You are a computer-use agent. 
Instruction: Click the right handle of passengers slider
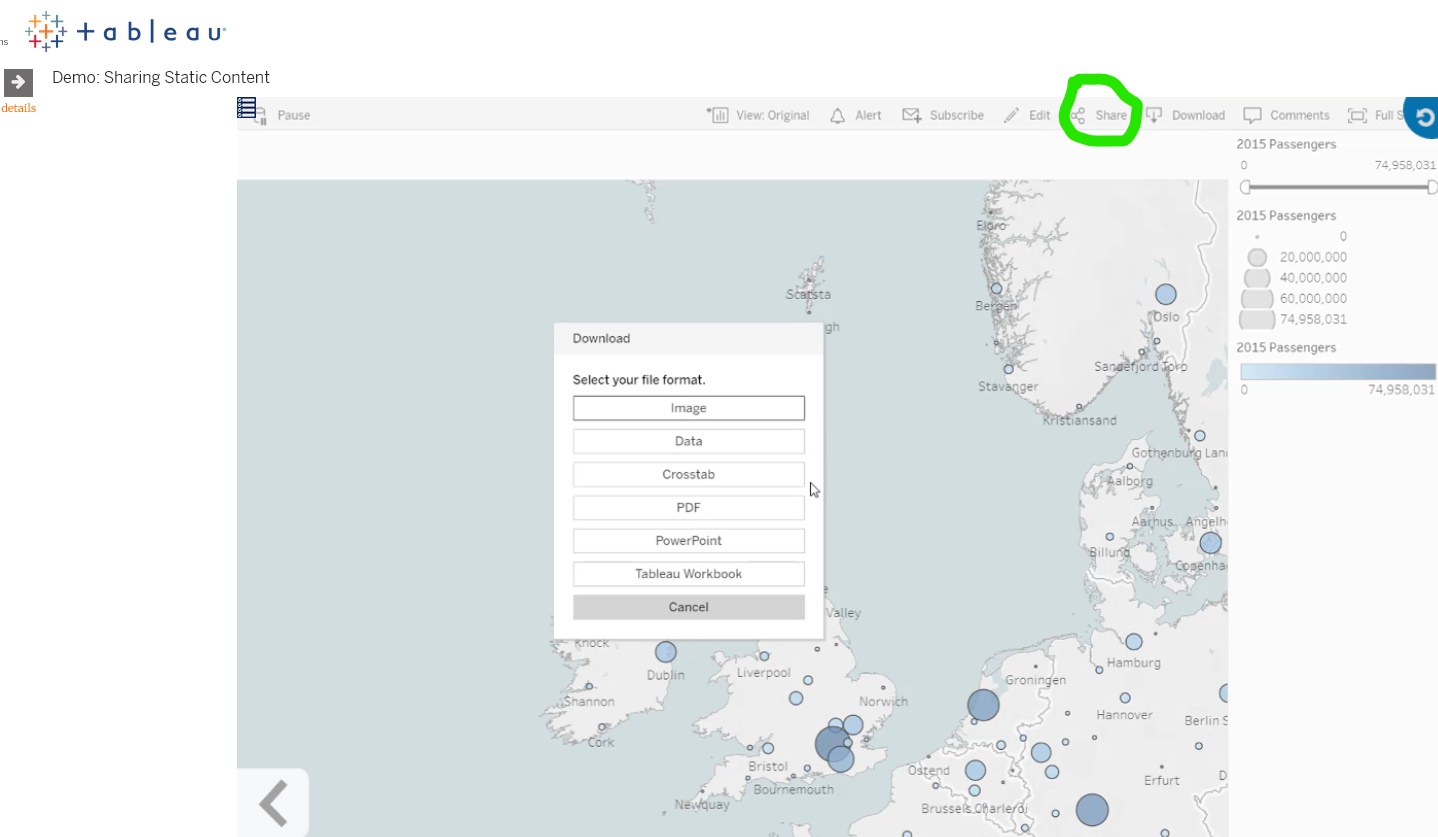pos(1432,187)
